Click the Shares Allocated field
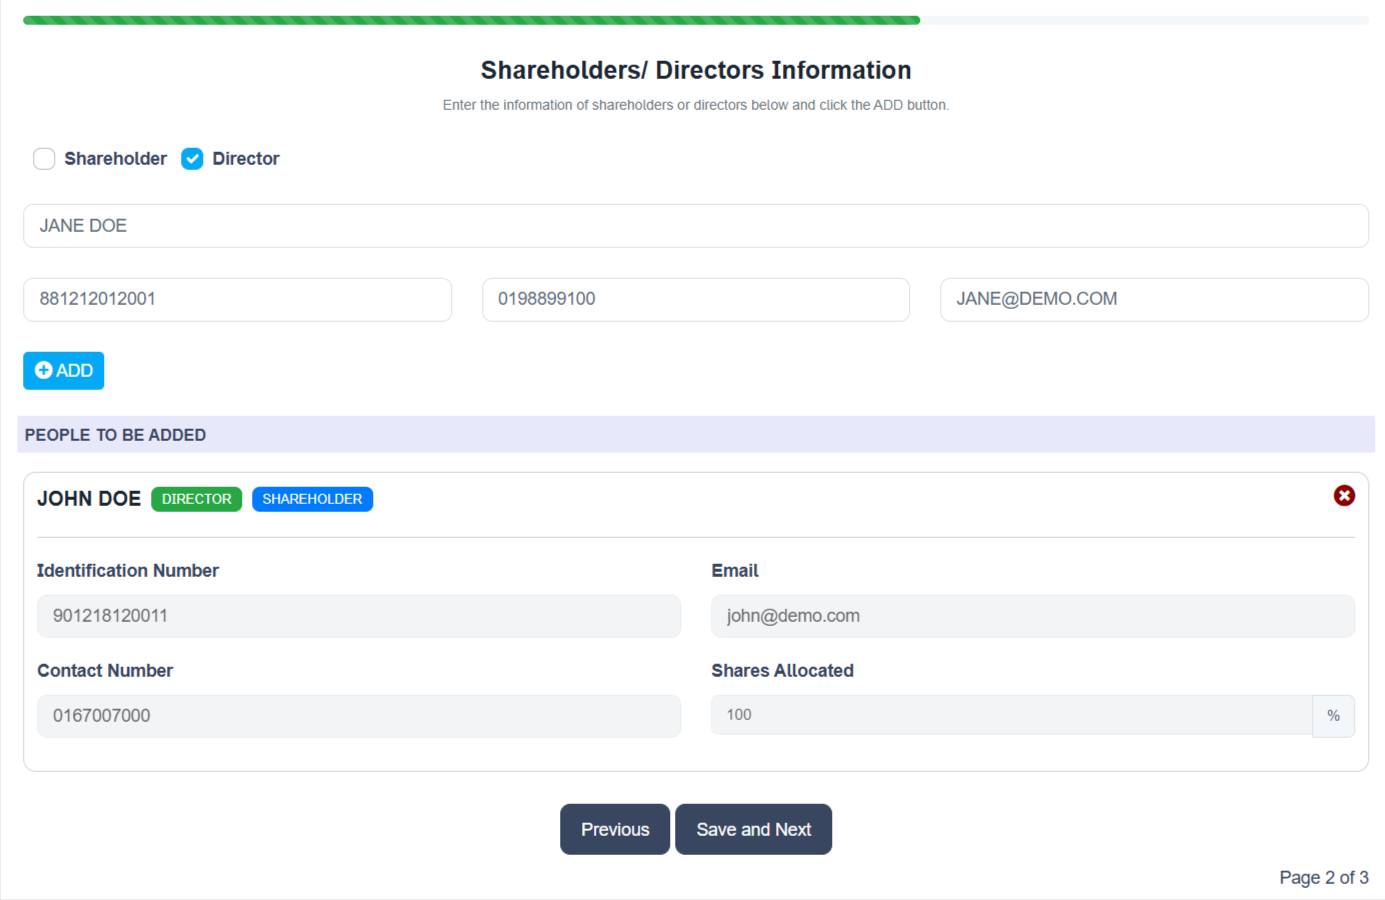The image size is (1385, 900). click(x=1010, y=716)
